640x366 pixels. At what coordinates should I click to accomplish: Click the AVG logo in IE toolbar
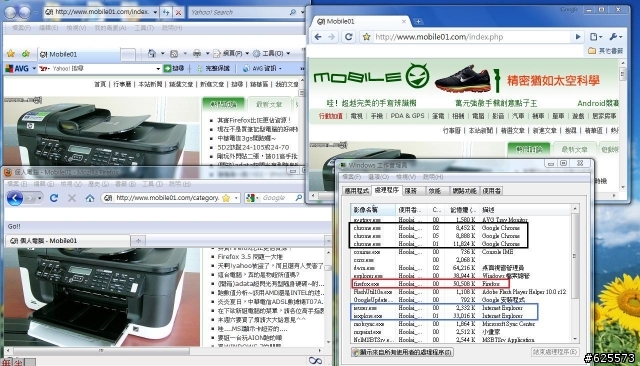[17, 69]
